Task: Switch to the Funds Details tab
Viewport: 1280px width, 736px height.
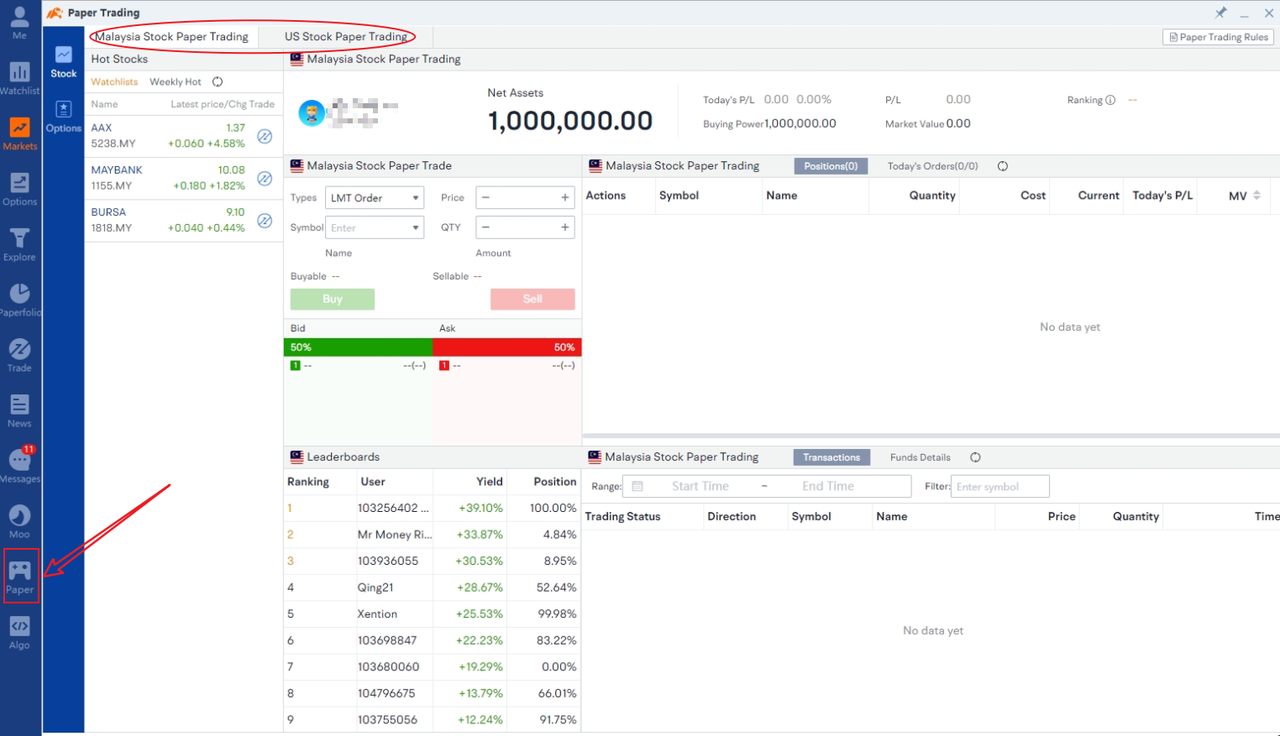Action: (920, 457)
